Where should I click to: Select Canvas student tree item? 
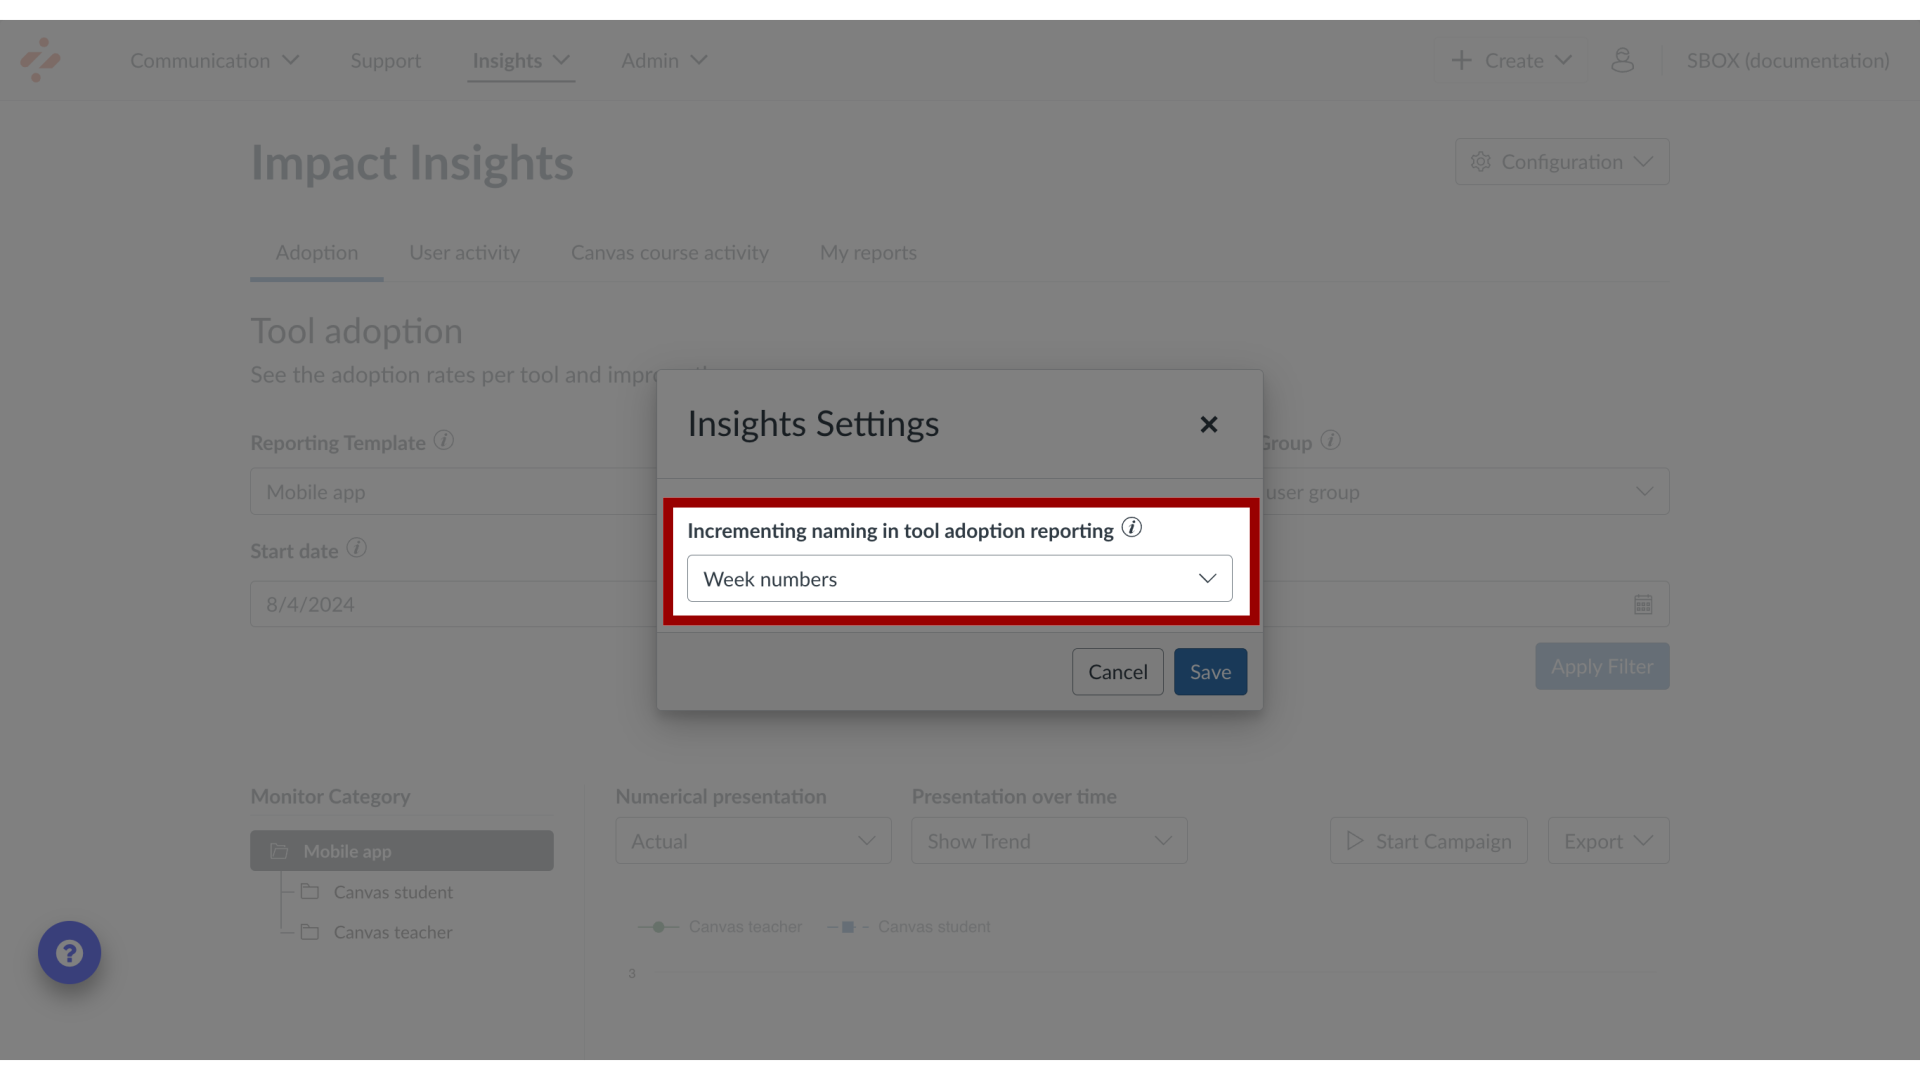(393, 891)
